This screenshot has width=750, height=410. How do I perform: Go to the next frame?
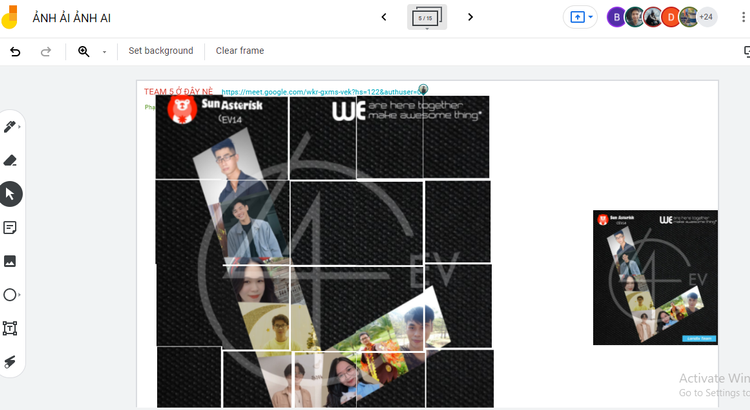[x=470, y=17]
